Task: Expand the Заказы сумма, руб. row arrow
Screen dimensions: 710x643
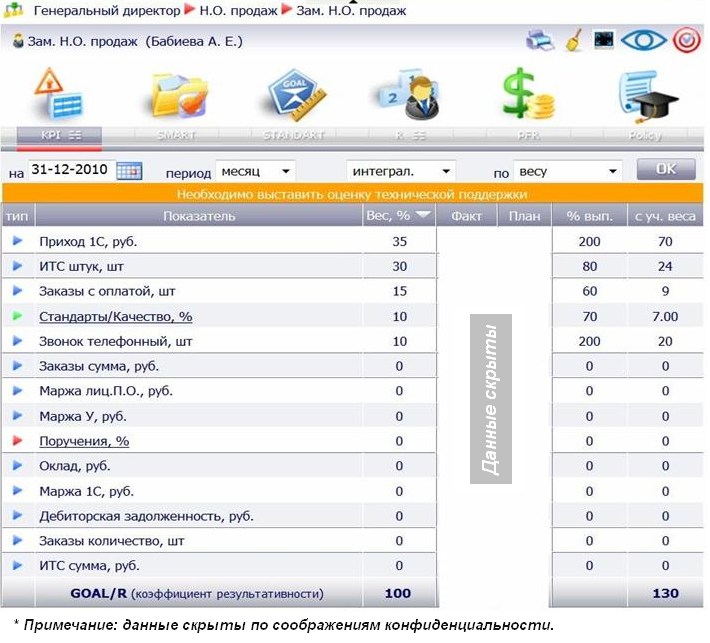Action: pyautogui.click(x=17, y=365)
